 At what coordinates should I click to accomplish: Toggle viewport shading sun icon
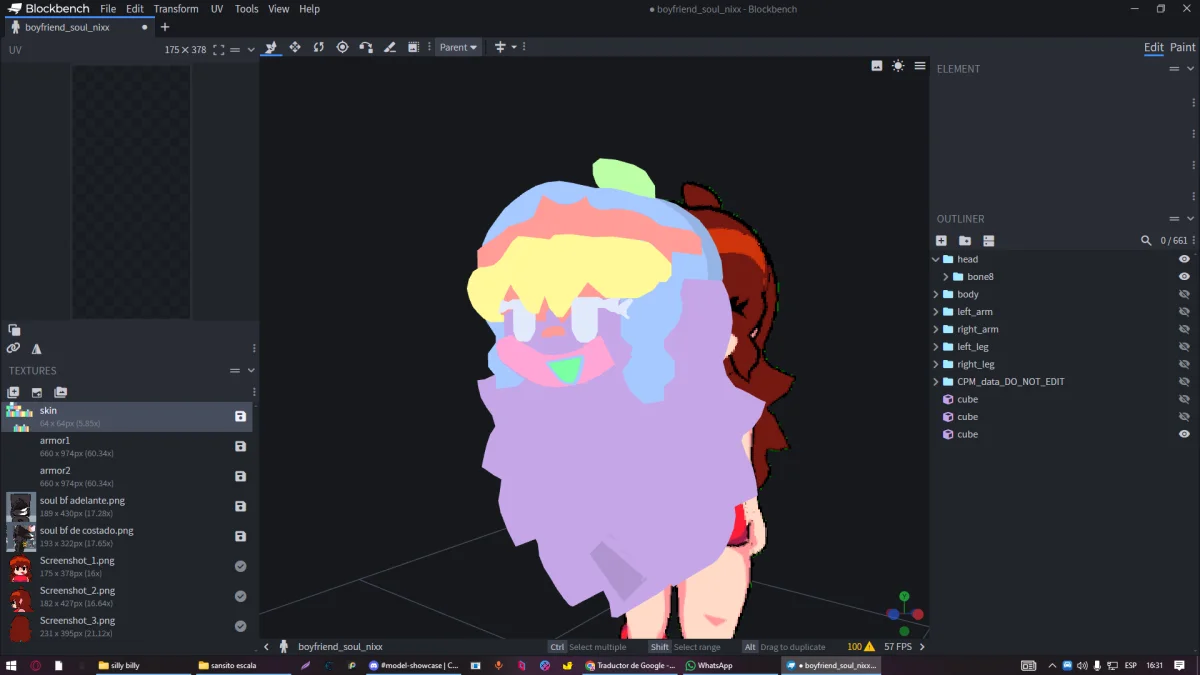coord(898,66)
